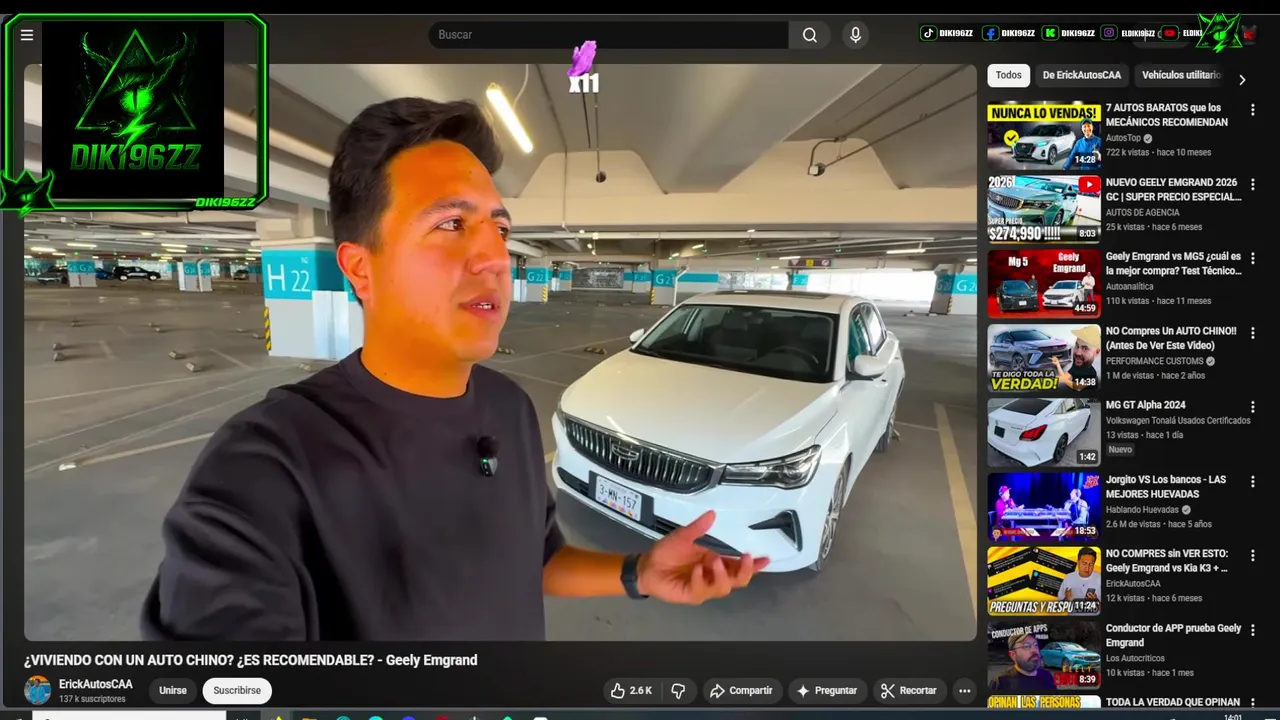
Task: Open options menu for Geely Emgrand vs Kia K3 video
Action: [x=1252, y=555]
